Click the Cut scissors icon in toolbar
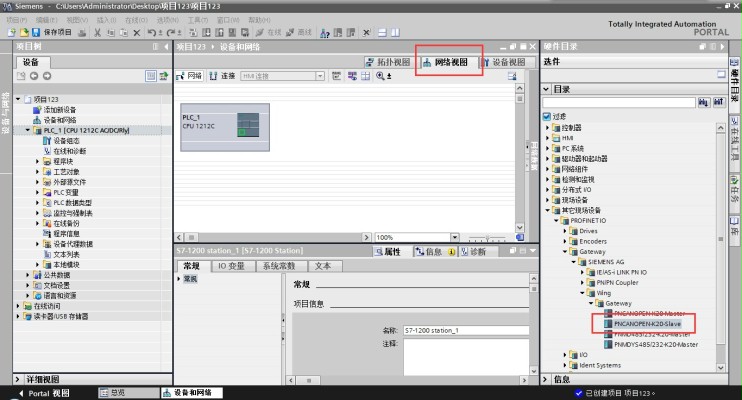 (x=95, y=33)
